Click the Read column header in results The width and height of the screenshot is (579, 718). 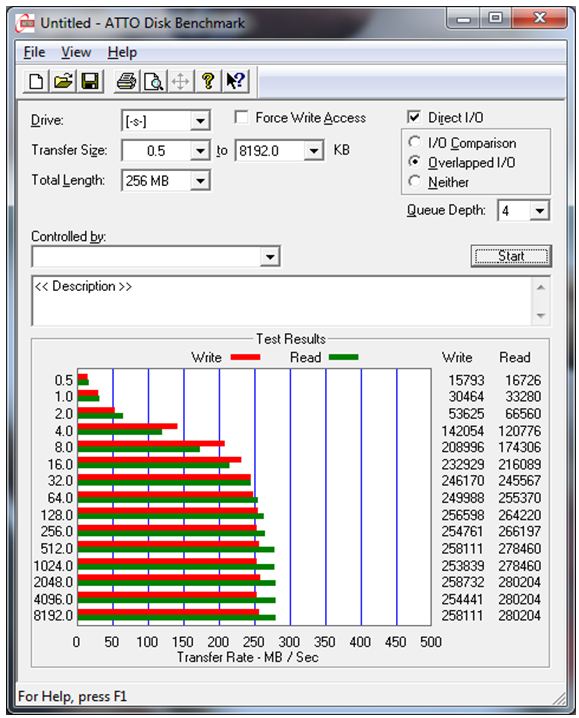514,357
